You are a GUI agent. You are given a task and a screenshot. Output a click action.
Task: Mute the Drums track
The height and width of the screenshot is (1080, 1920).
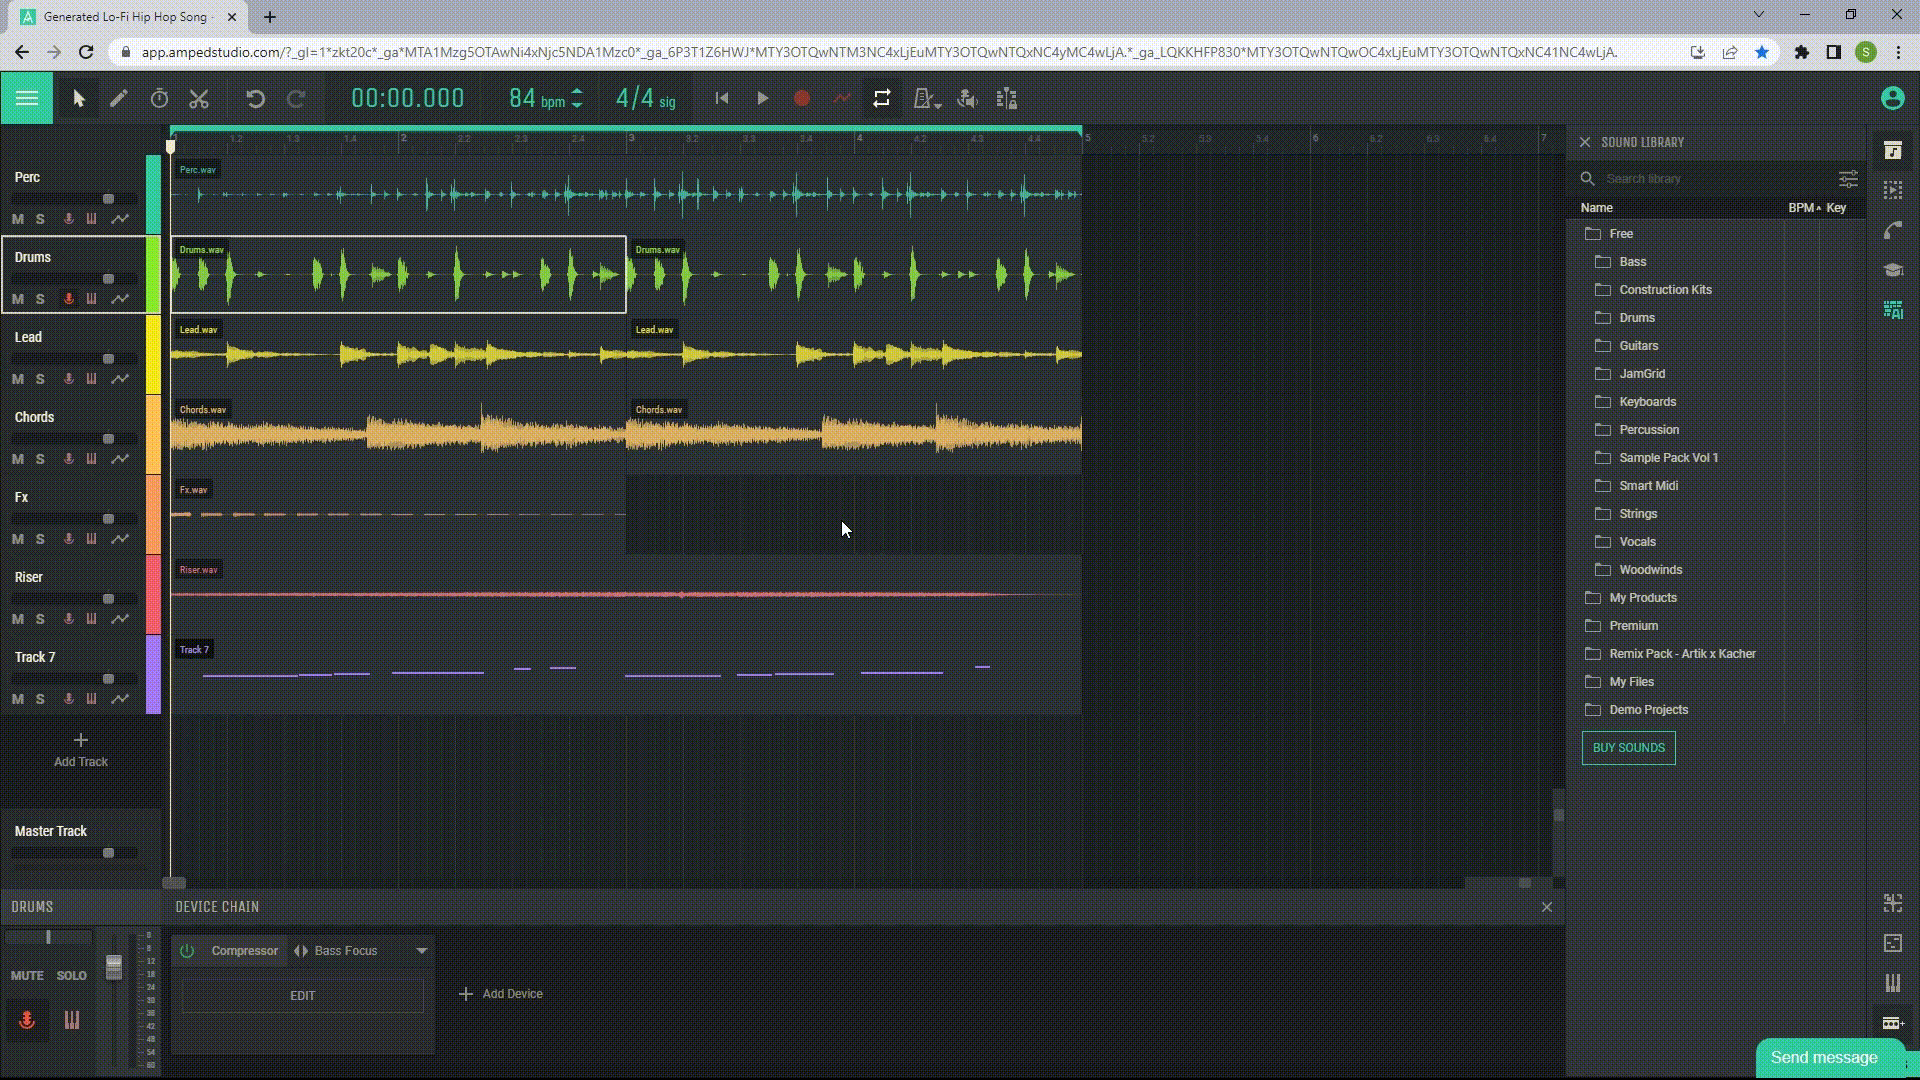(18, 298)
